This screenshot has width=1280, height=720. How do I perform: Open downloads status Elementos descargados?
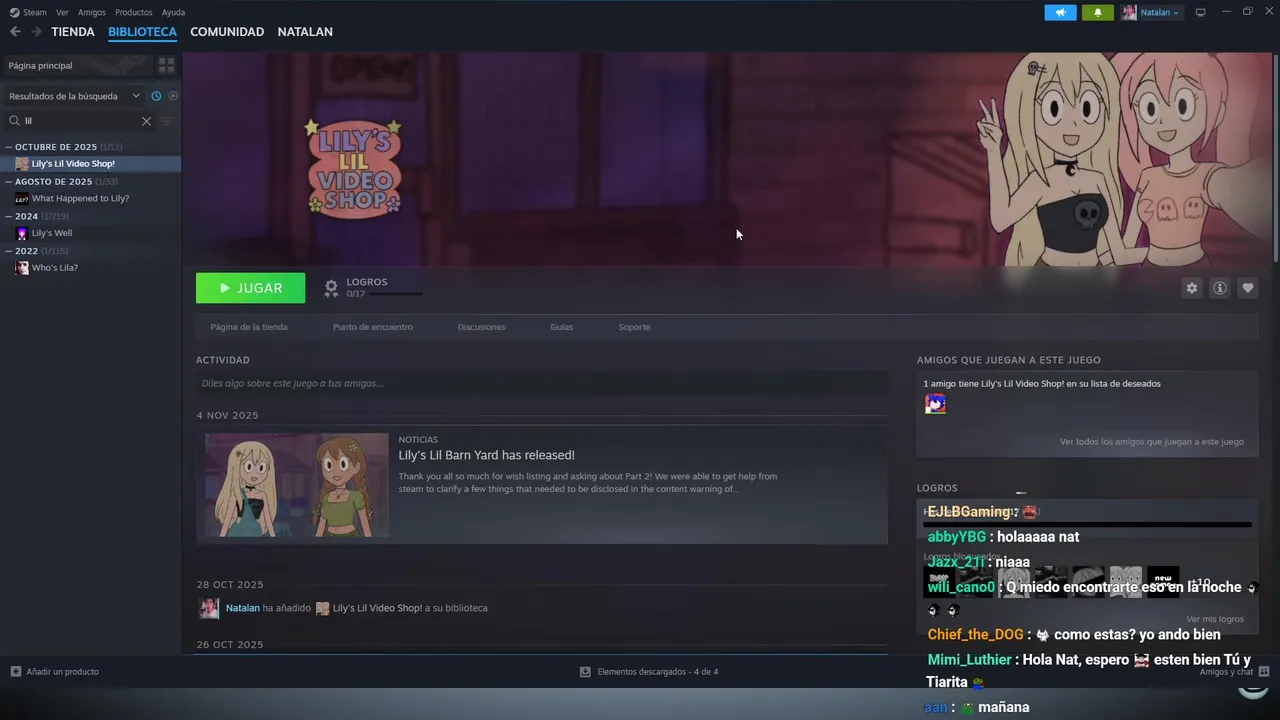649,672
